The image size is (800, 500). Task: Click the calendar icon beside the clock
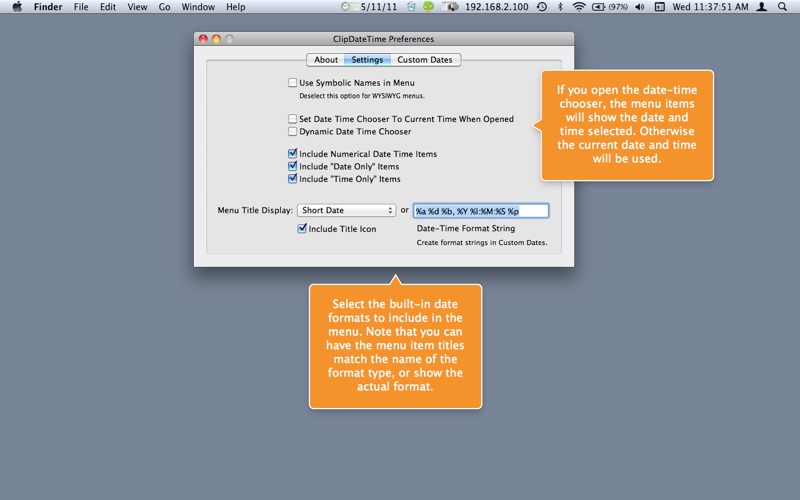click(x=659, y=7)
